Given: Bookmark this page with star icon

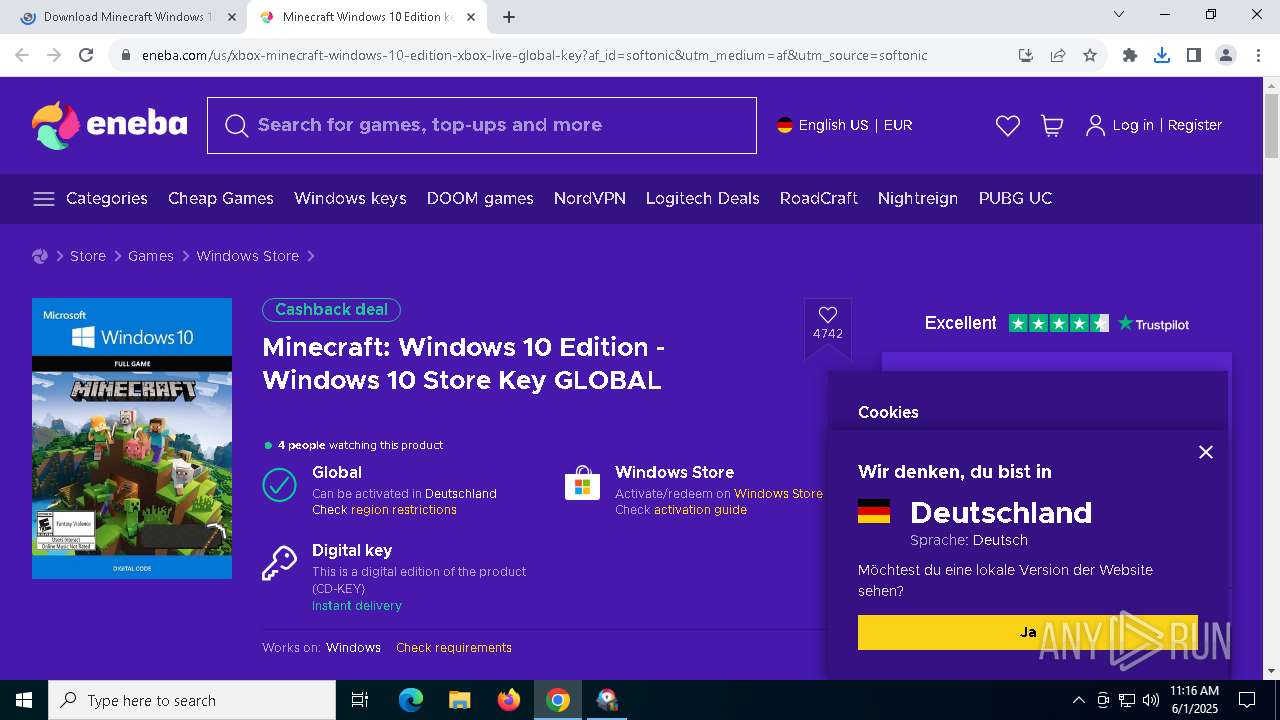Looking at the screenshot, I should click(1090, 55).
